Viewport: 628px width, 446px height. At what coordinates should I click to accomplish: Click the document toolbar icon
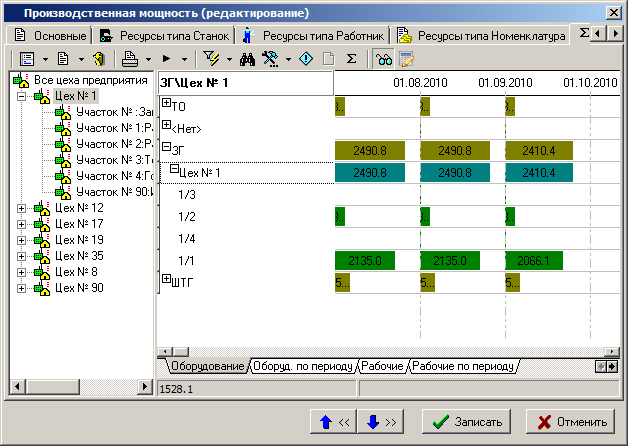point(62,59)
